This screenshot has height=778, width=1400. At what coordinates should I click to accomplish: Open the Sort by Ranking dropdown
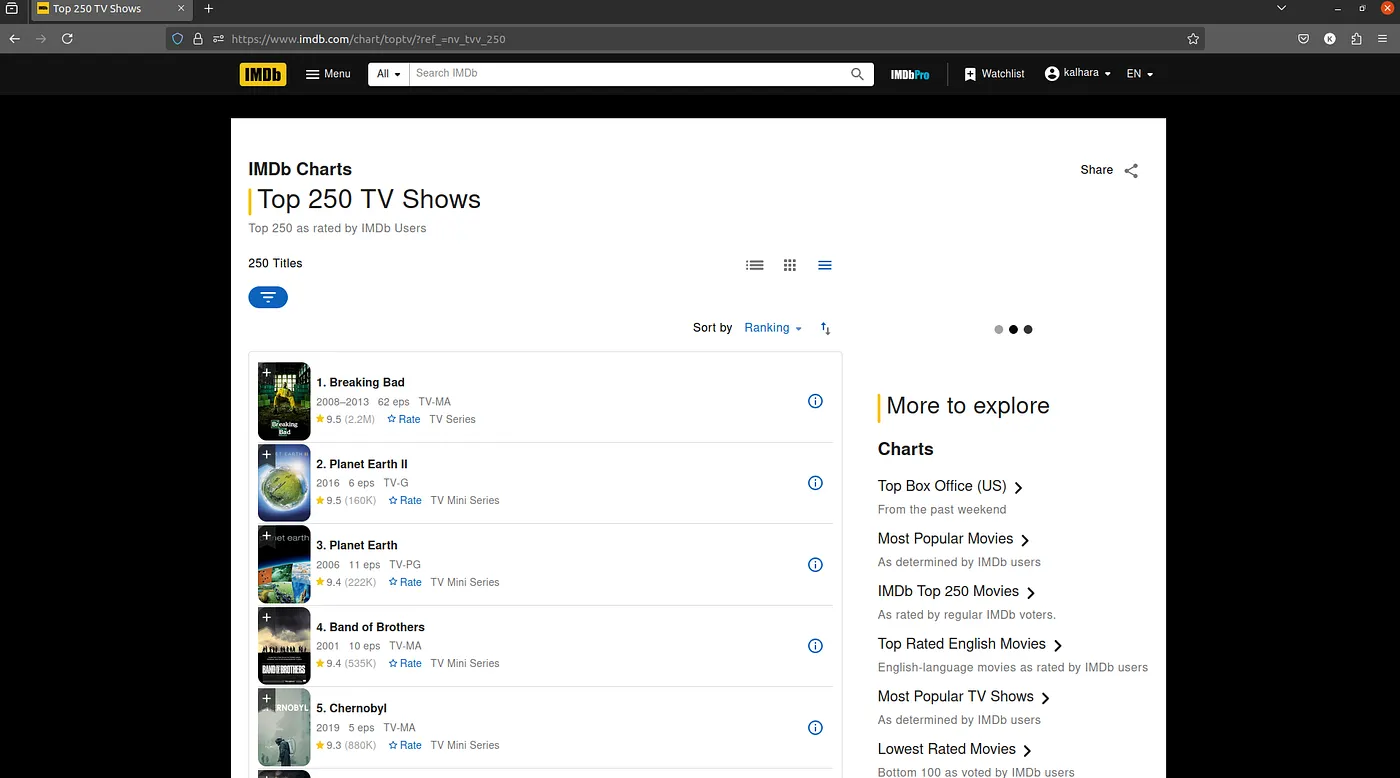(773, 328)
